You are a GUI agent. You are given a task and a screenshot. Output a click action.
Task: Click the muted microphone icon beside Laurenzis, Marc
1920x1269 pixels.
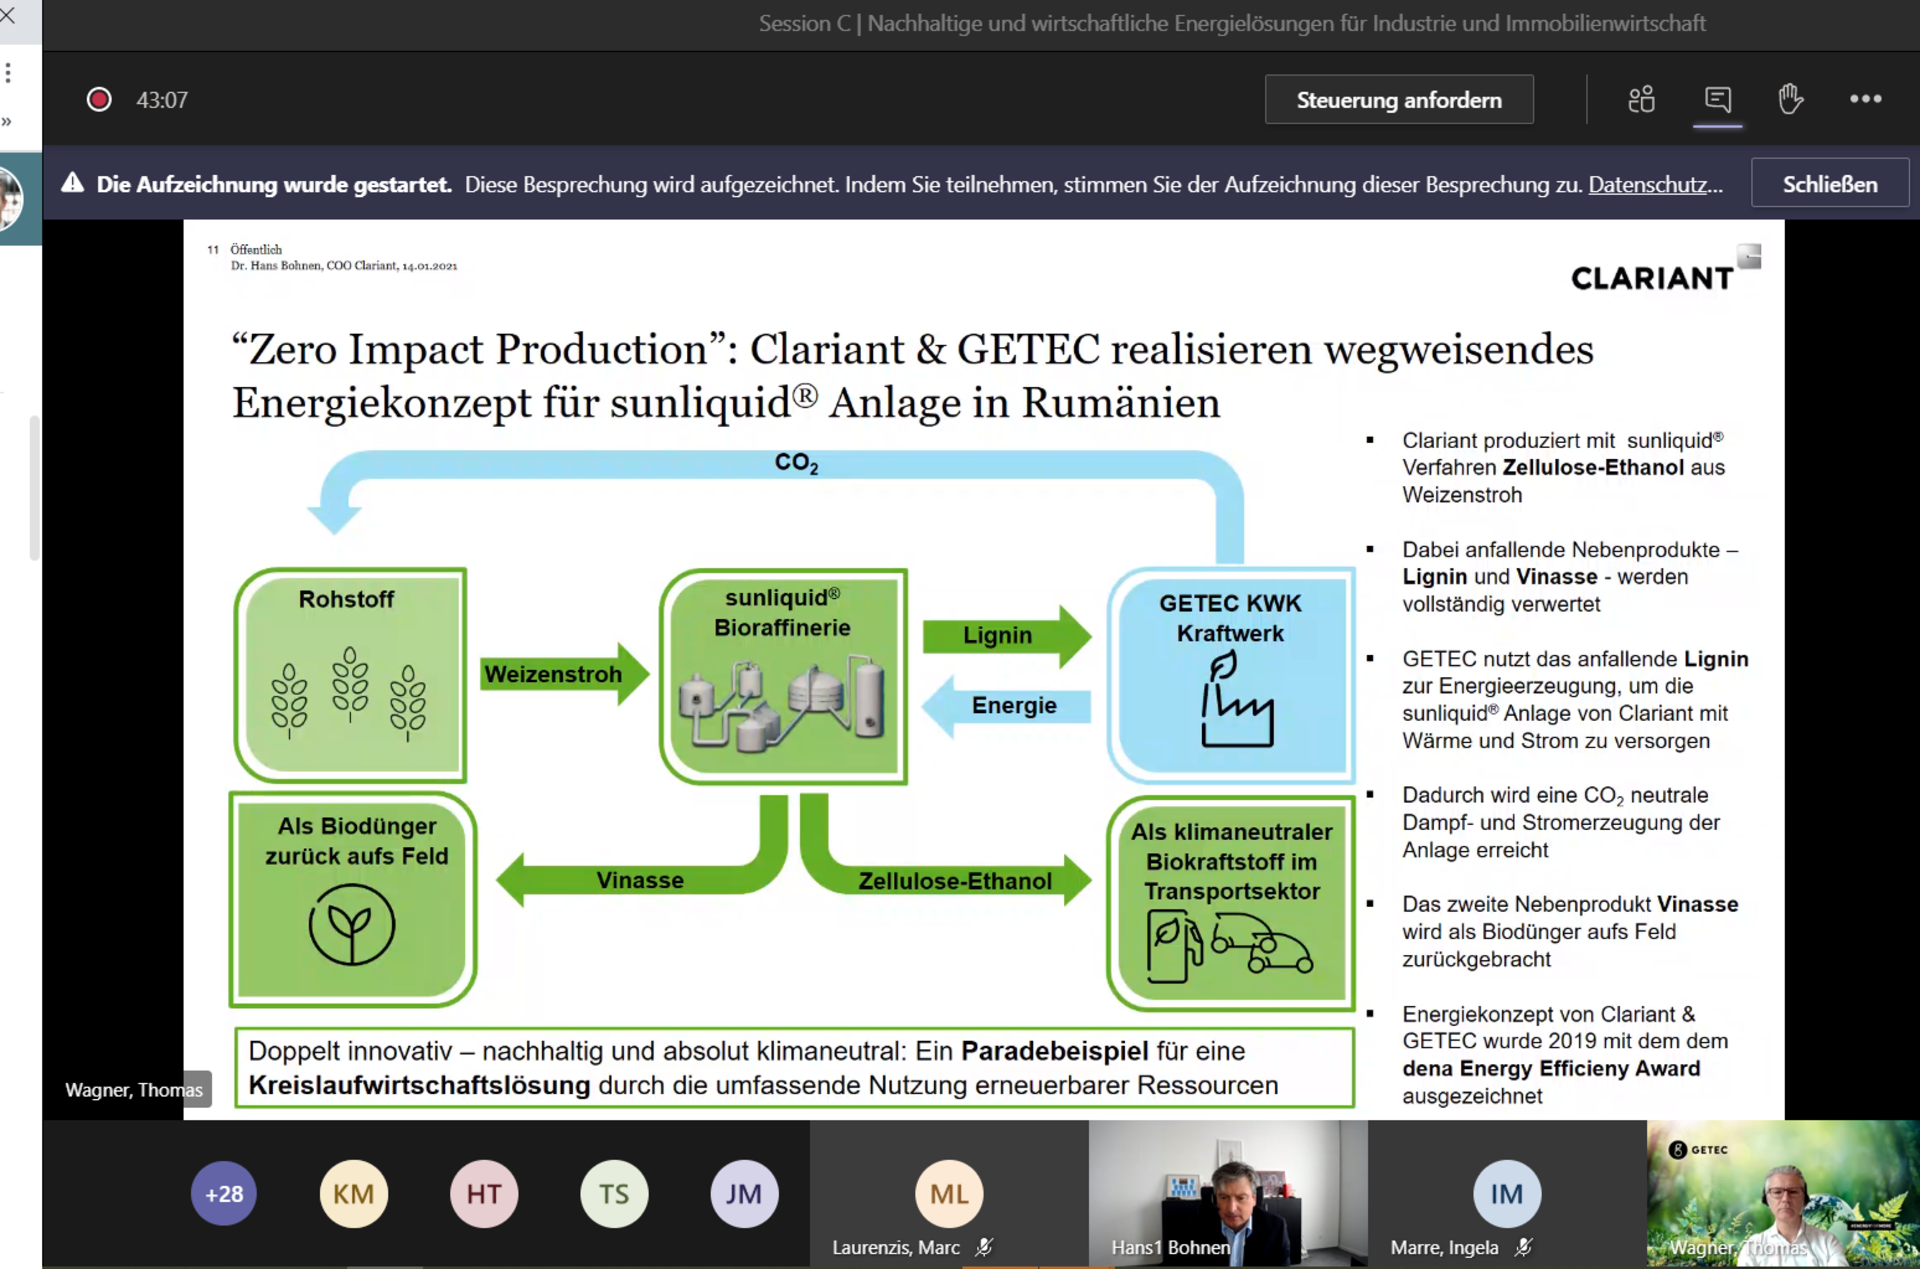985,1247
